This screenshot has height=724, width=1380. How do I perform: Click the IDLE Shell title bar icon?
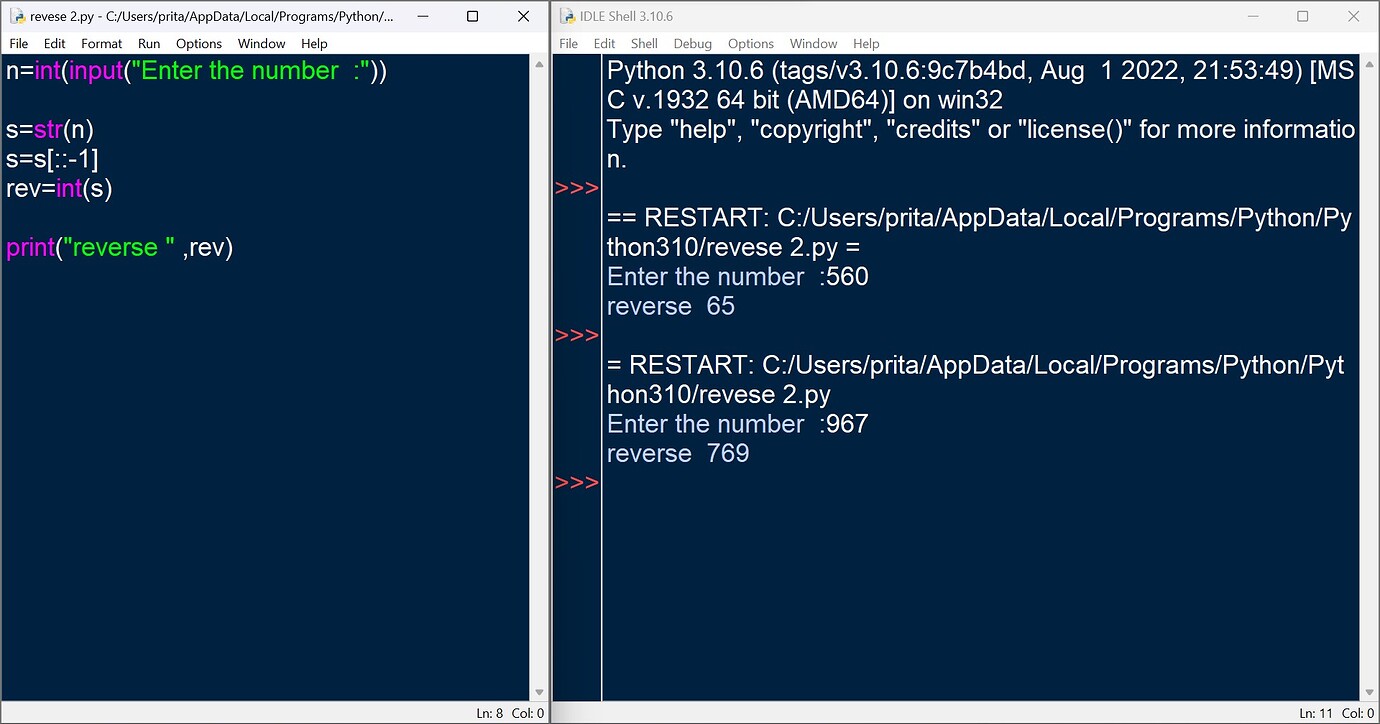(x=568, y=17)
